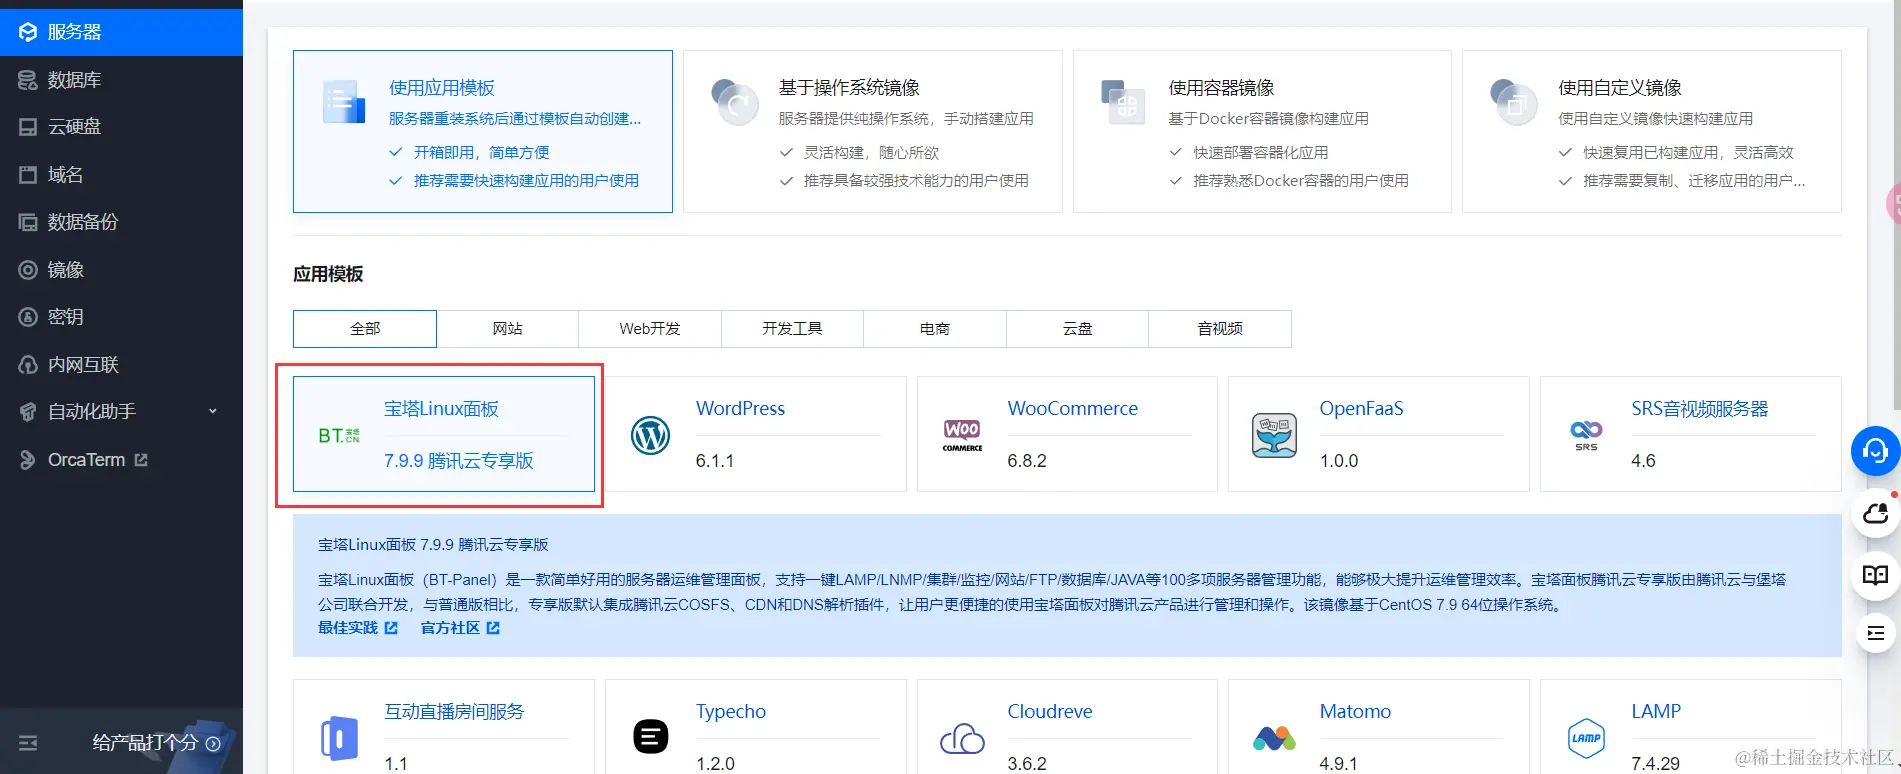Click the WordPress logo icon
This screenshot has height=774, width=1901.
point(651,436)
